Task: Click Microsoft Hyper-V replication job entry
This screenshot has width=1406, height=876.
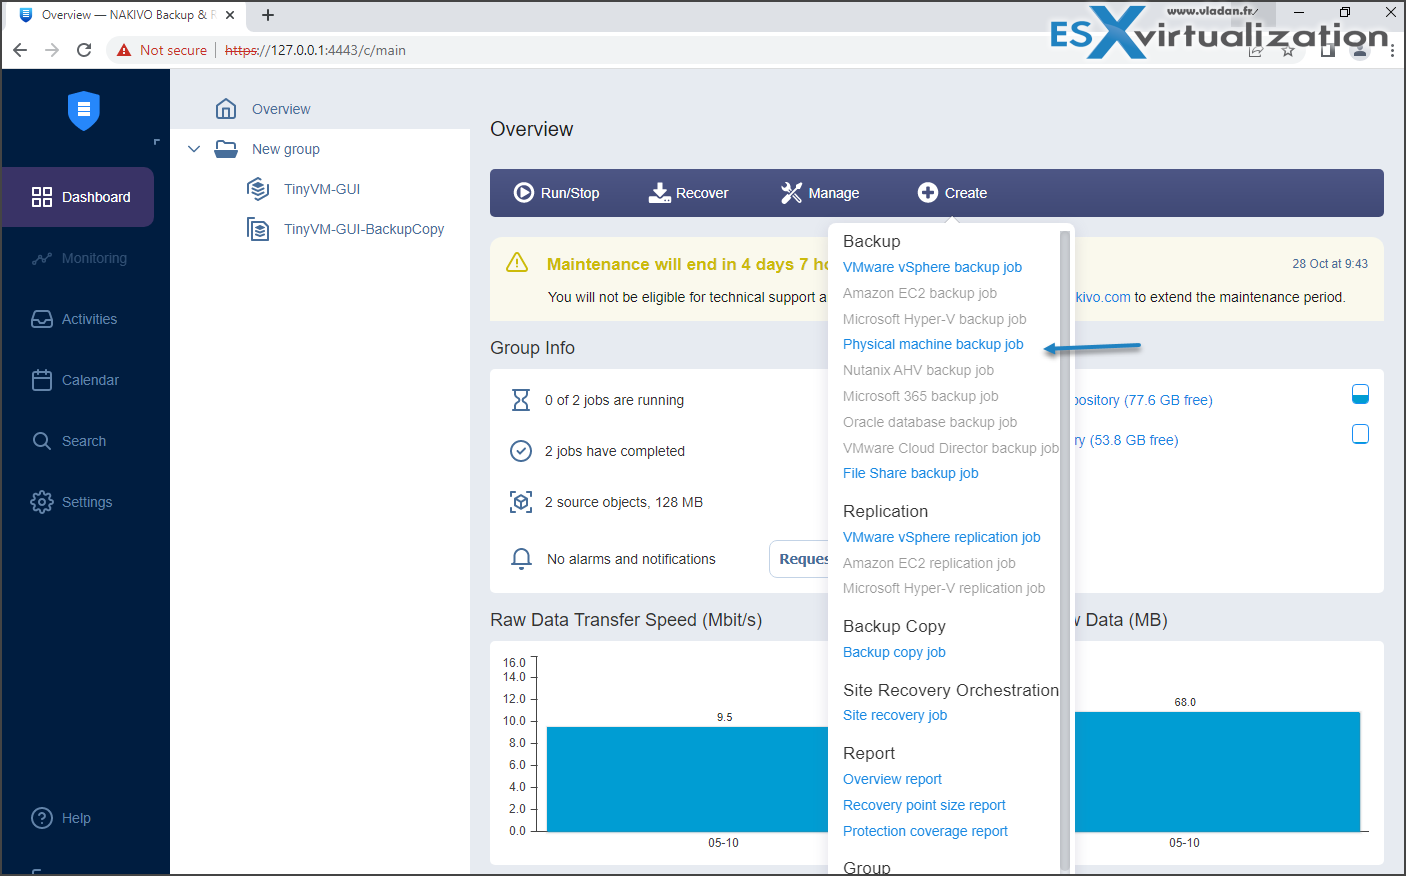Action: tap(944, 588)
